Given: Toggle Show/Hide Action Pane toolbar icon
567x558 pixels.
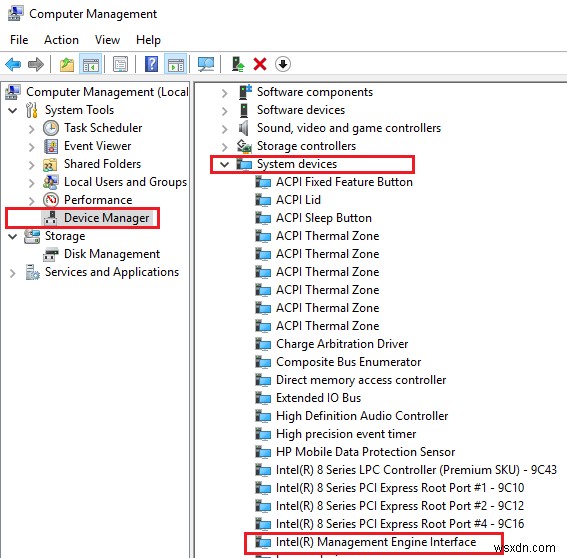Looking at the screenshot, I should pos(176,64).
